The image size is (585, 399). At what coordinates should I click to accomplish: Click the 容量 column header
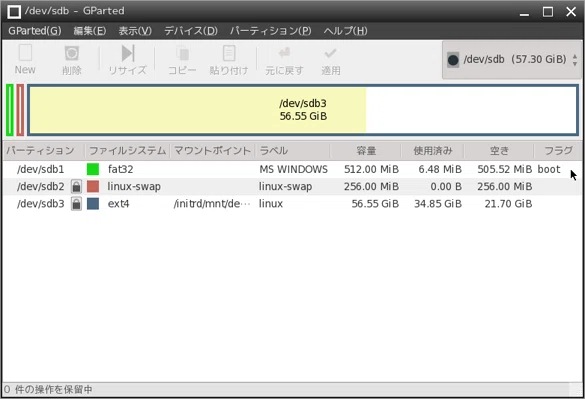[366, 151]
